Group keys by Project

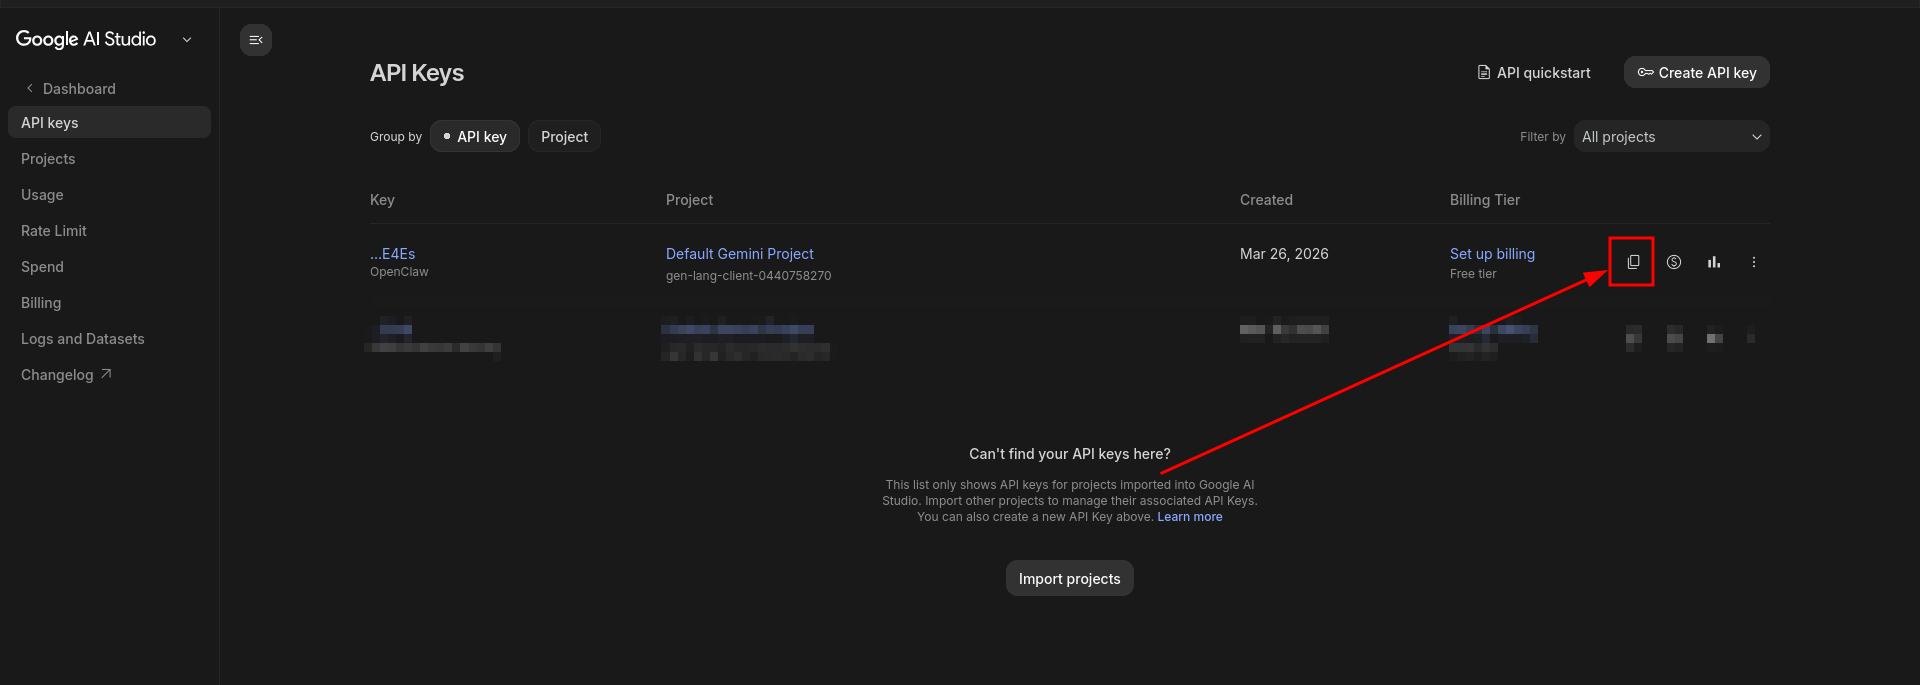click(x=564, y=137)
